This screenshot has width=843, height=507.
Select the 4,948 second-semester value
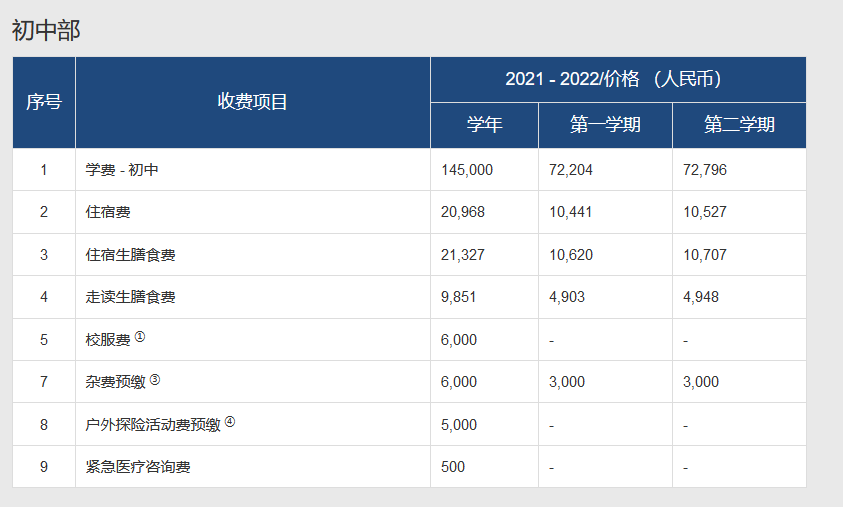coord(701,297)
